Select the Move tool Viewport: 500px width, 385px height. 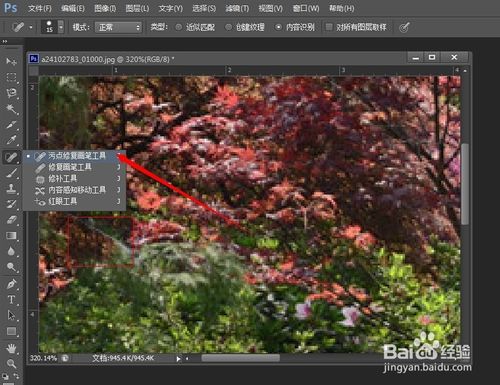tap(11, 61)
